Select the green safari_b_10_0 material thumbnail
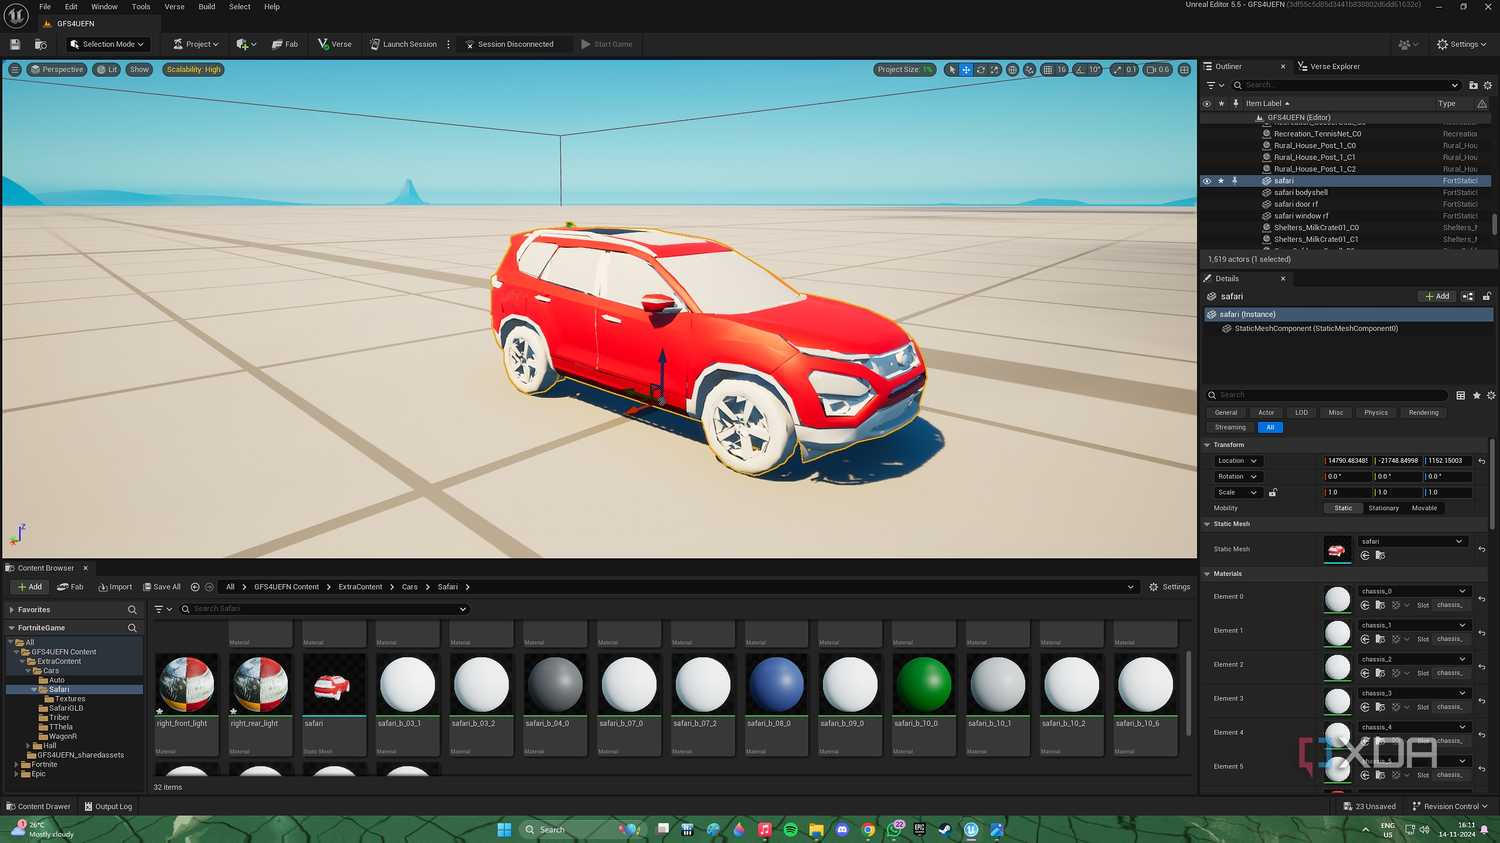This screenshot has width=1500, height=843. pyautogui.click(x=923, y=685)
